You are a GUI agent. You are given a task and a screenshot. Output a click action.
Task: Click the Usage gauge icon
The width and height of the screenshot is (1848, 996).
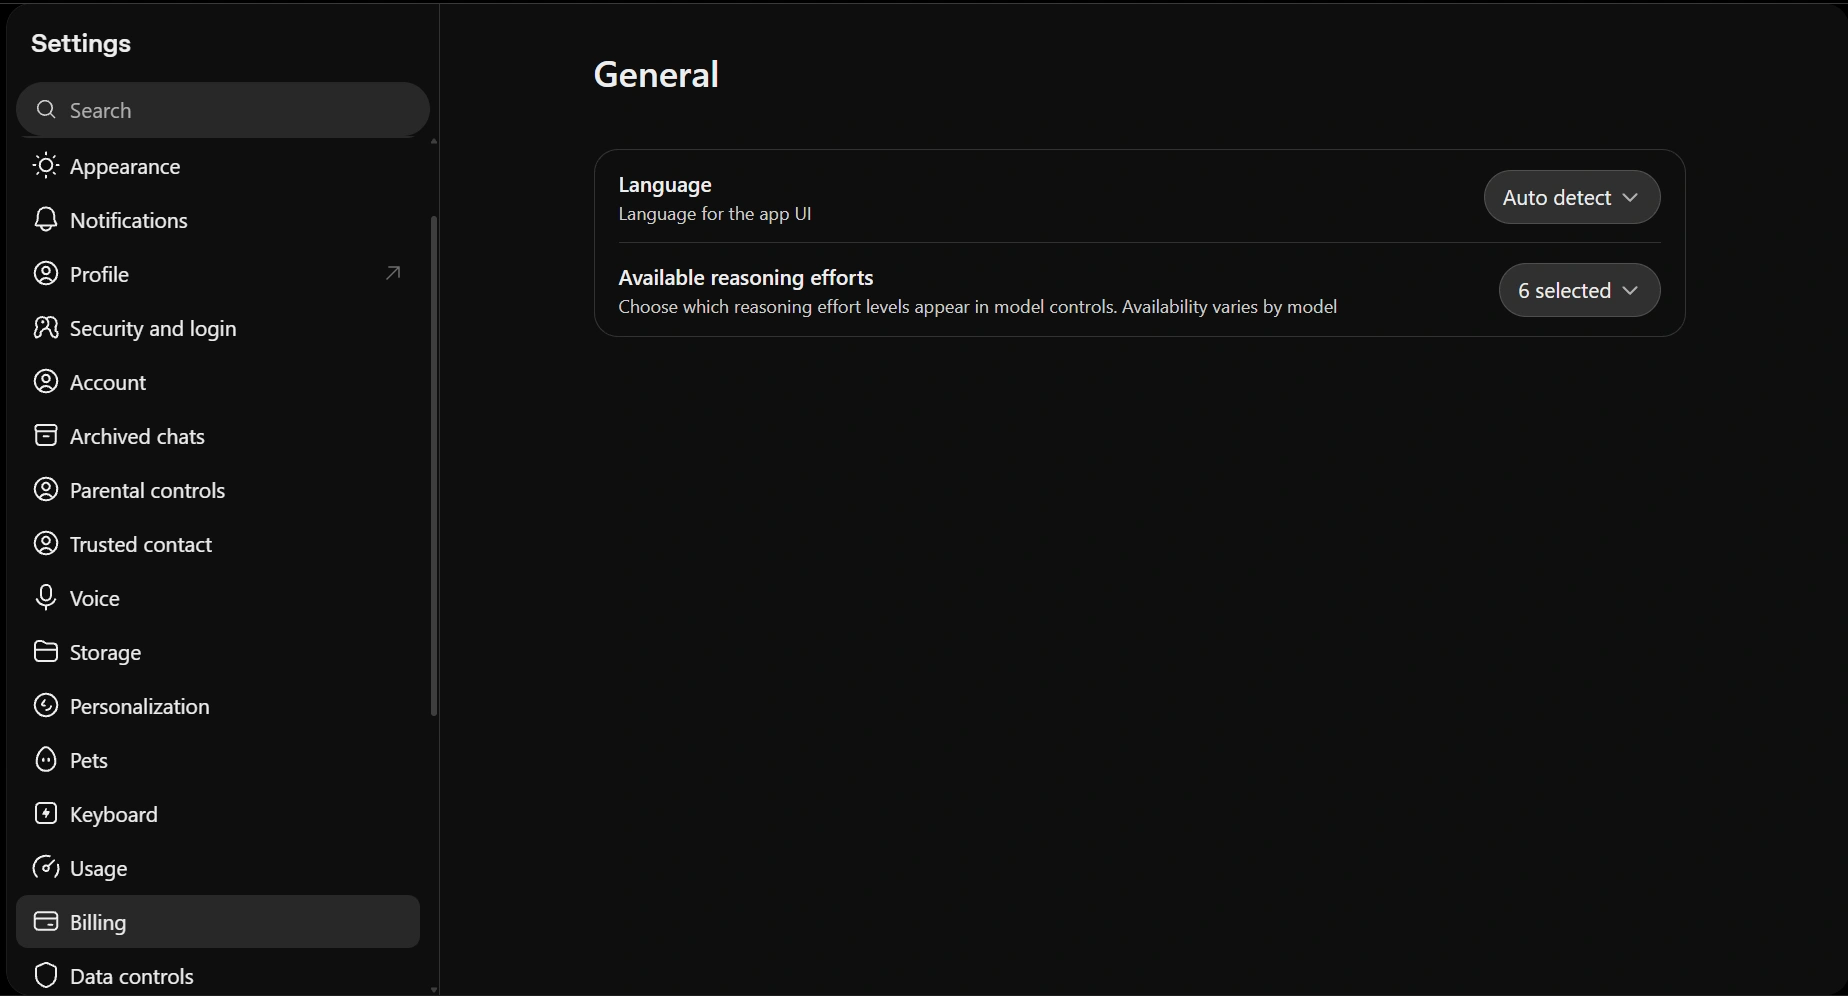pos(45,868)
